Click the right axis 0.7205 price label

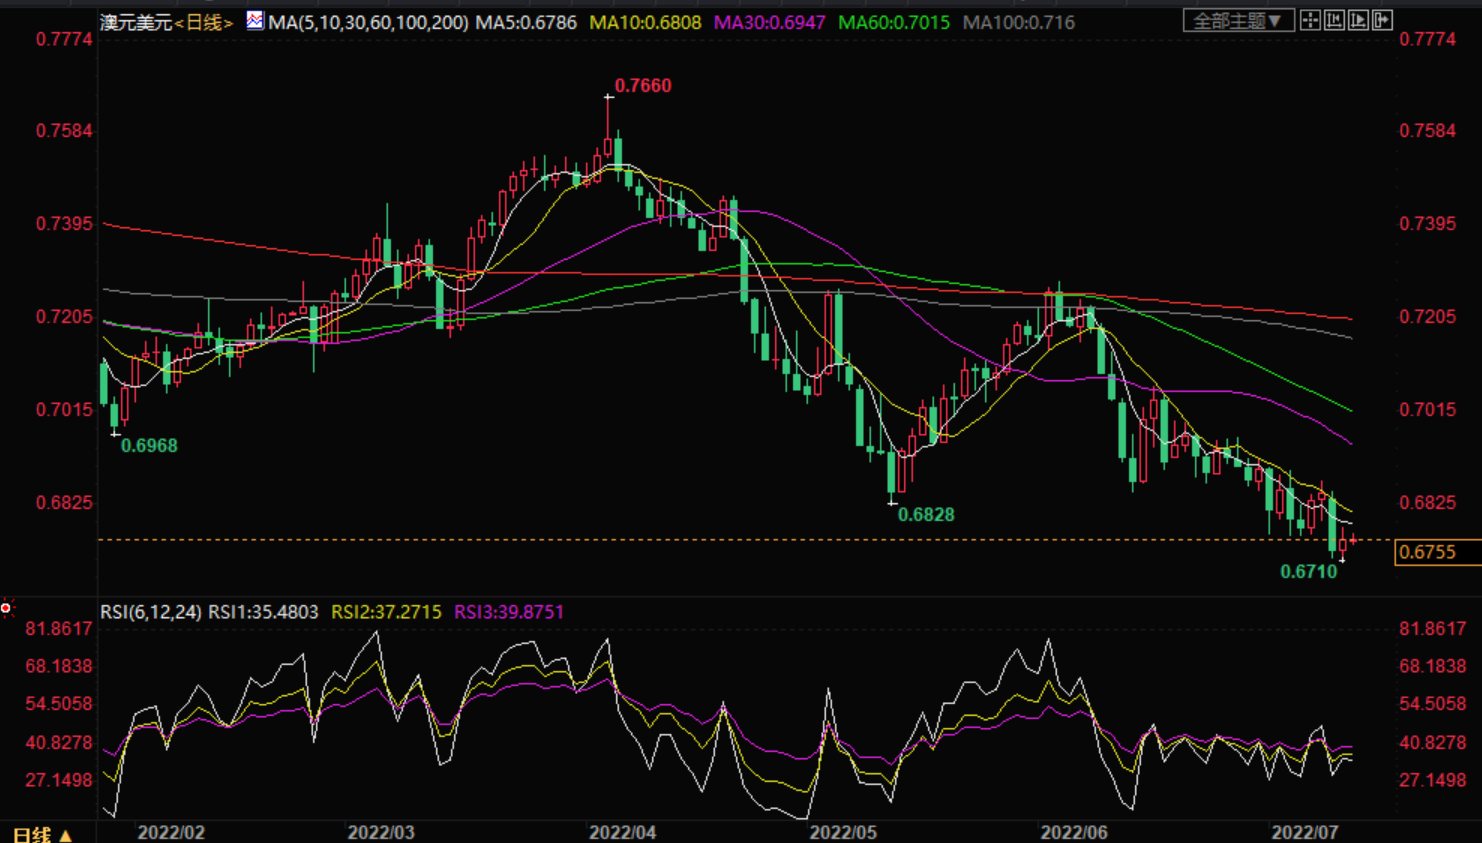point(1428,317)
